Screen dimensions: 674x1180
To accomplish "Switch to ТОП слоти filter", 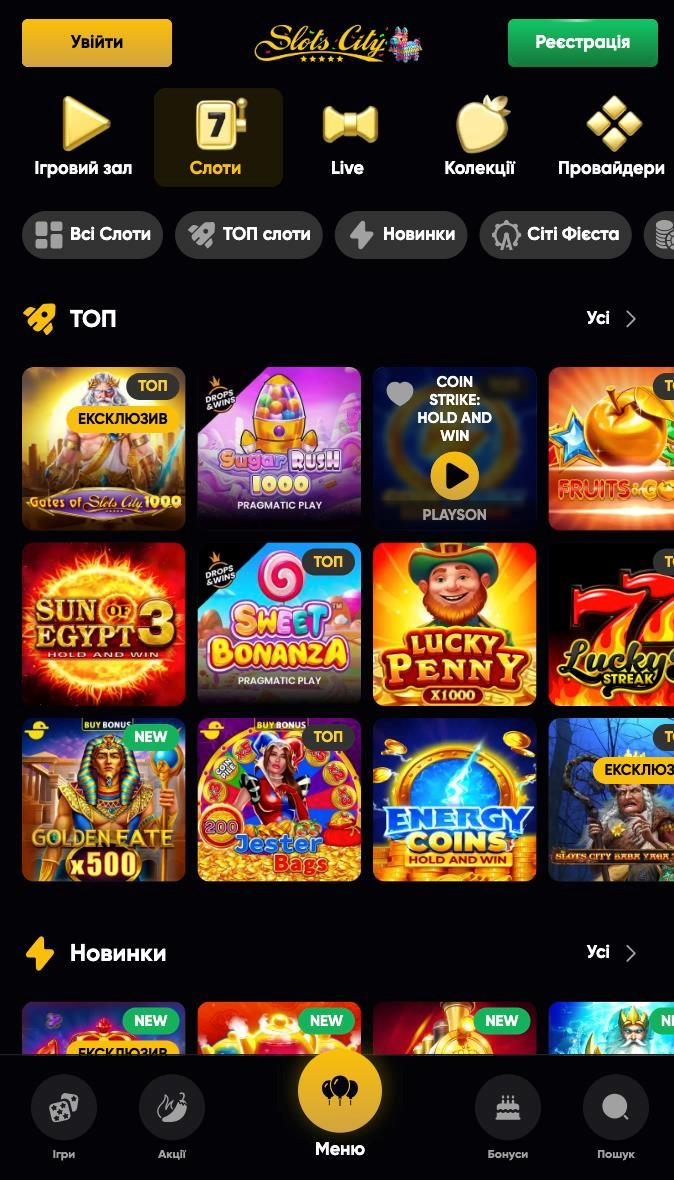I will tap(249, 235).
